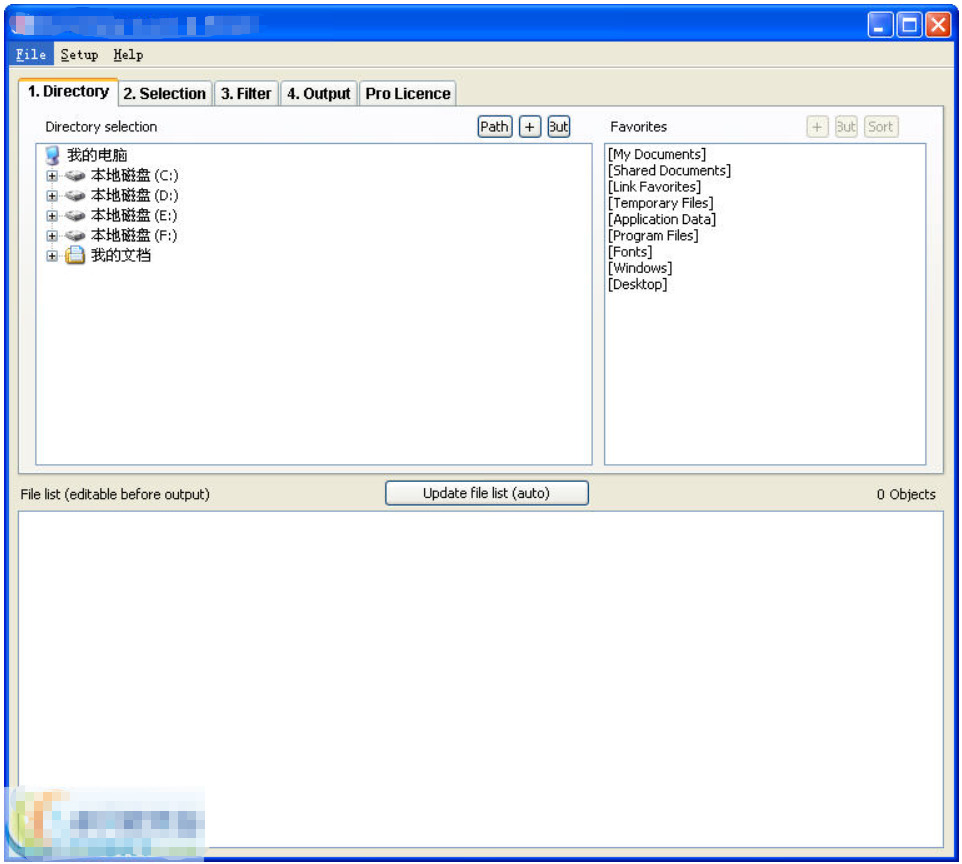Switch to the 3. Filter tab
962x864 pixels.
tap(246, 94)
